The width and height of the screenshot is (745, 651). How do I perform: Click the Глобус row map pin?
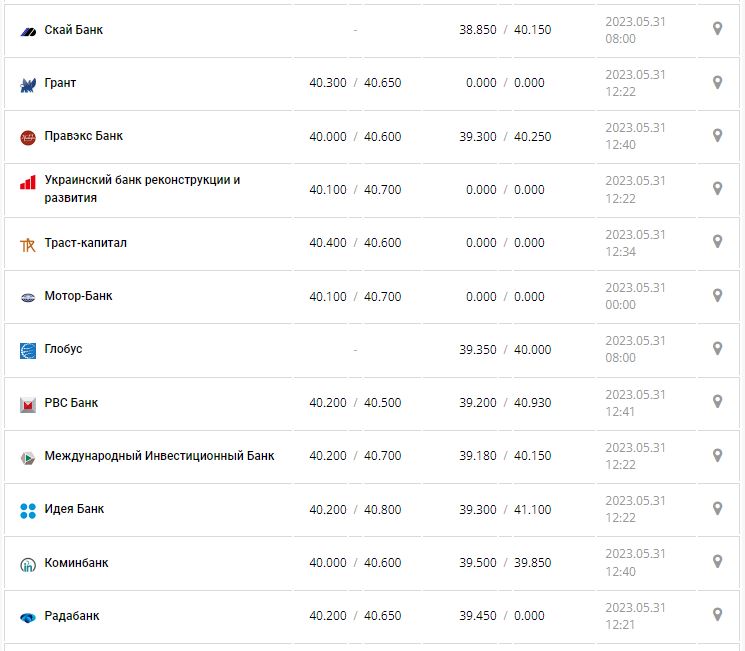point(717,348)
